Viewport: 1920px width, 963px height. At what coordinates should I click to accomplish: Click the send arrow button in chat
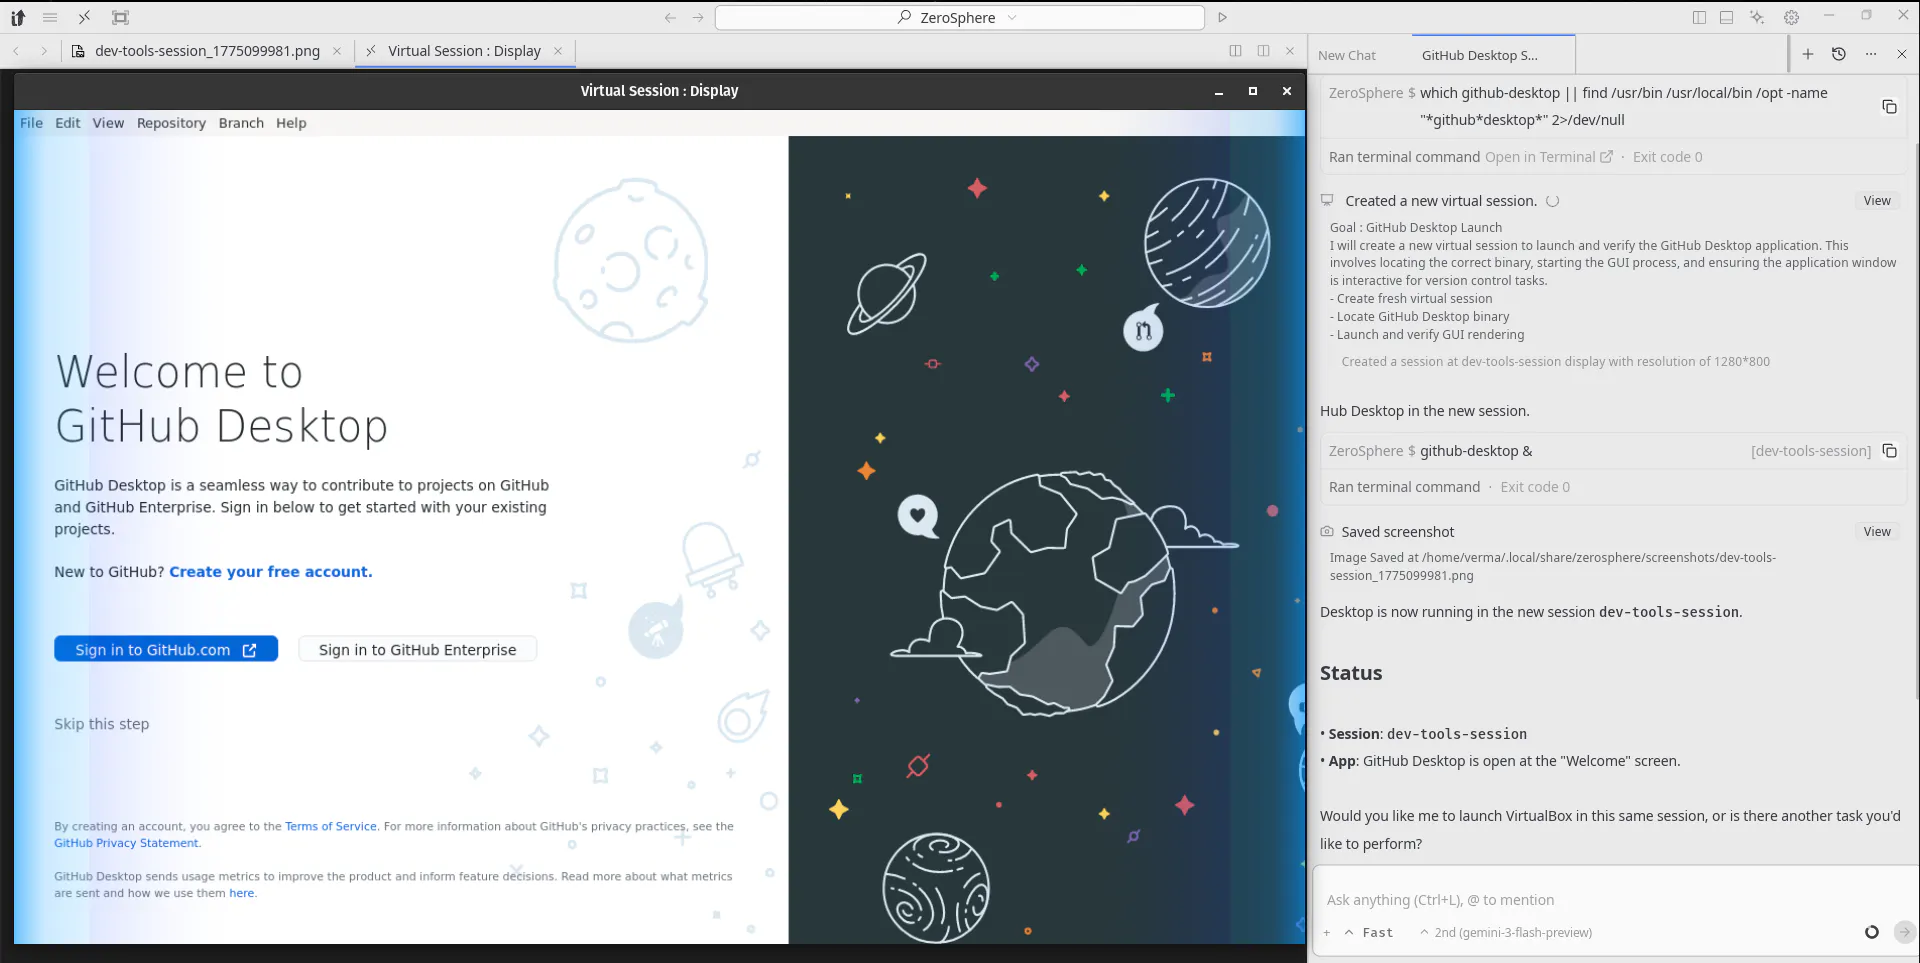[1904, 932]
